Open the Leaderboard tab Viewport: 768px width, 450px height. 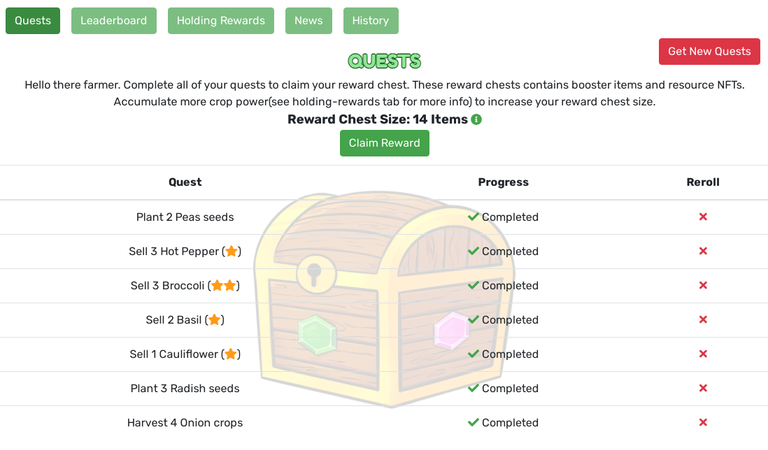tap(114, 21)
